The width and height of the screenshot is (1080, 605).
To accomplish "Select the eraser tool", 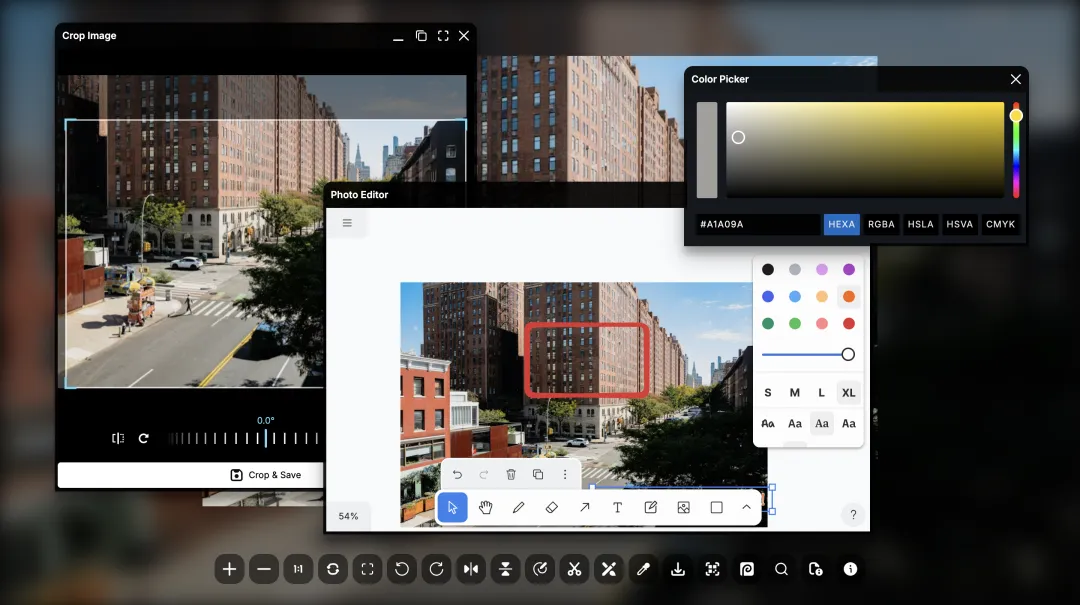I will point(552,508).
